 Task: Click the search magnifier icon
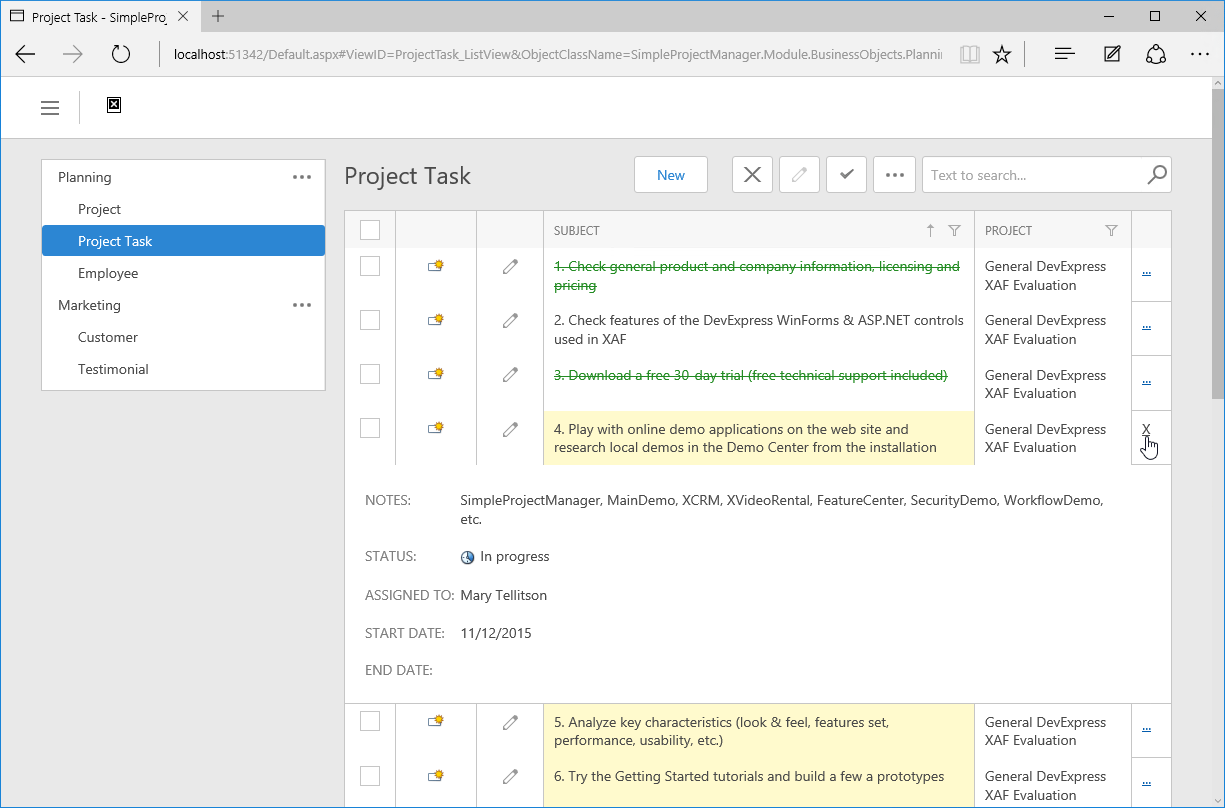1156,175
